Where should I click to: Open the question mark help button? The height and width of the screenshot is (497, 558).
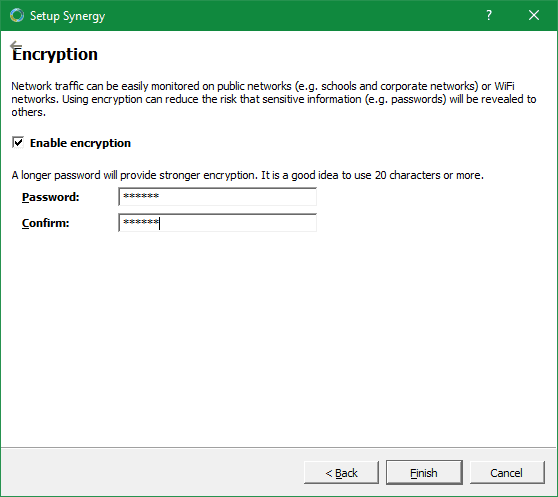pyautogui.click(x=489, y=15)
